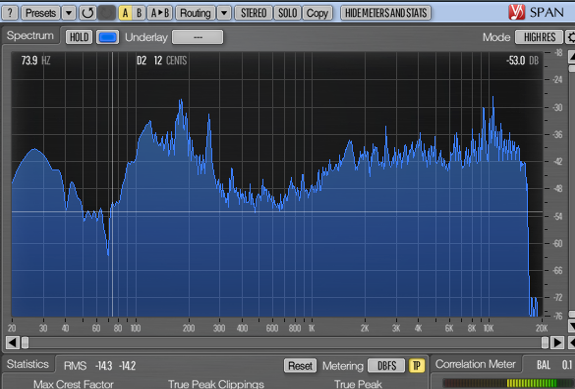Click the Spectrum panel label
Screen dimensions: 575x389
click(30, 36)
